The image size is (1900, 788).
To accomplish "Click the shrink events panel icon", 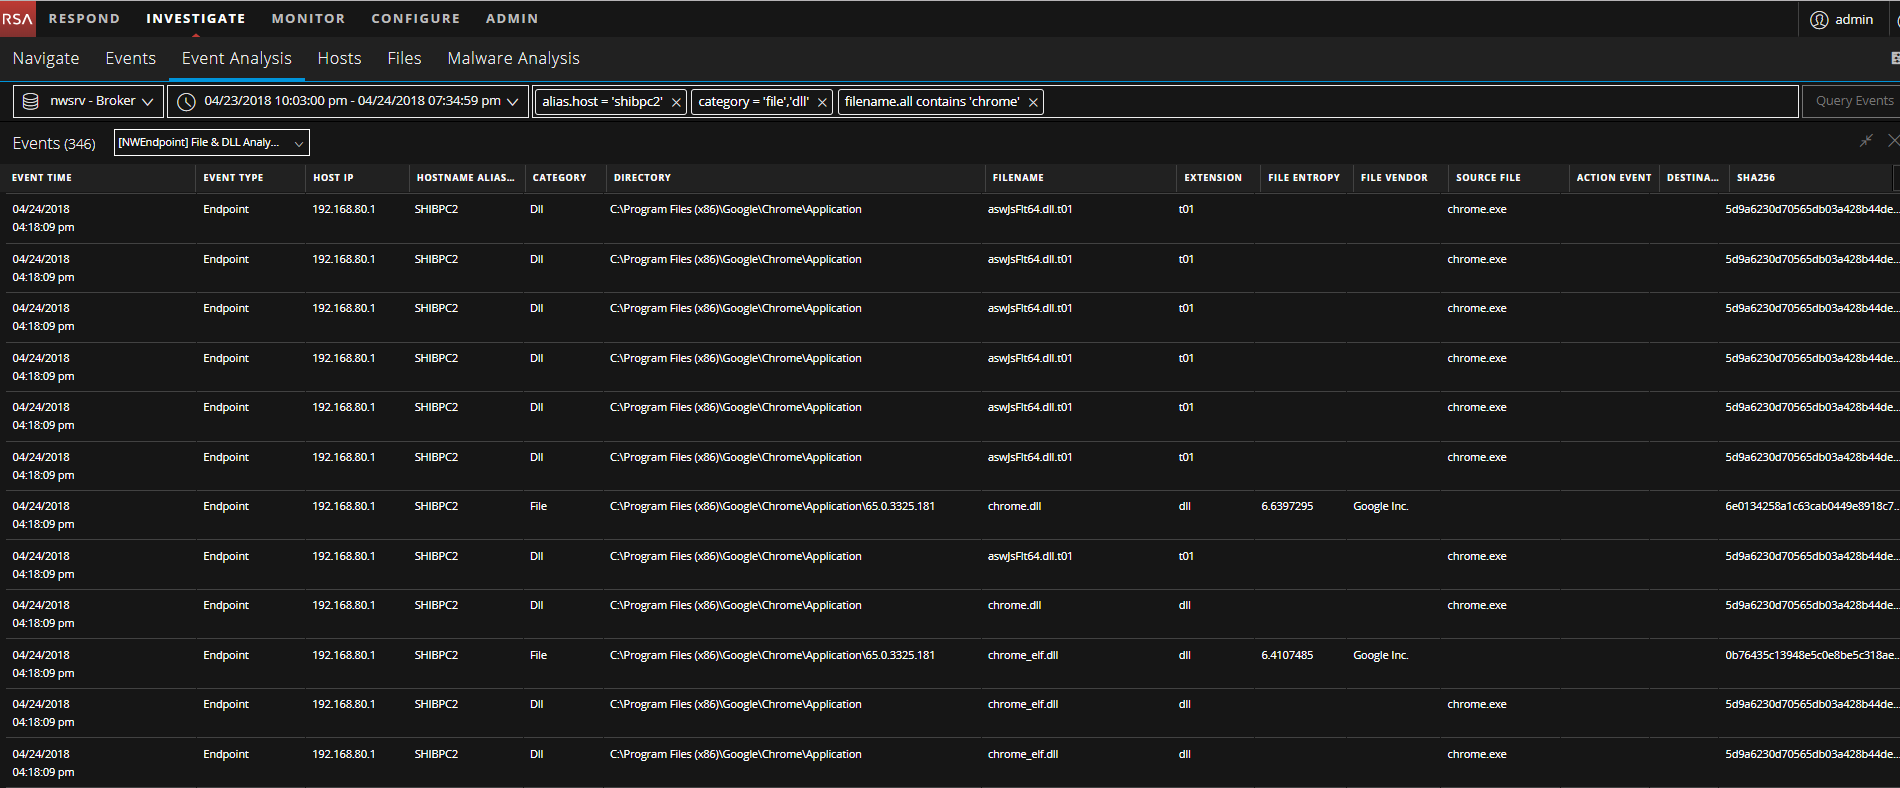I will pyautogui.click(x=1866, y=141).
